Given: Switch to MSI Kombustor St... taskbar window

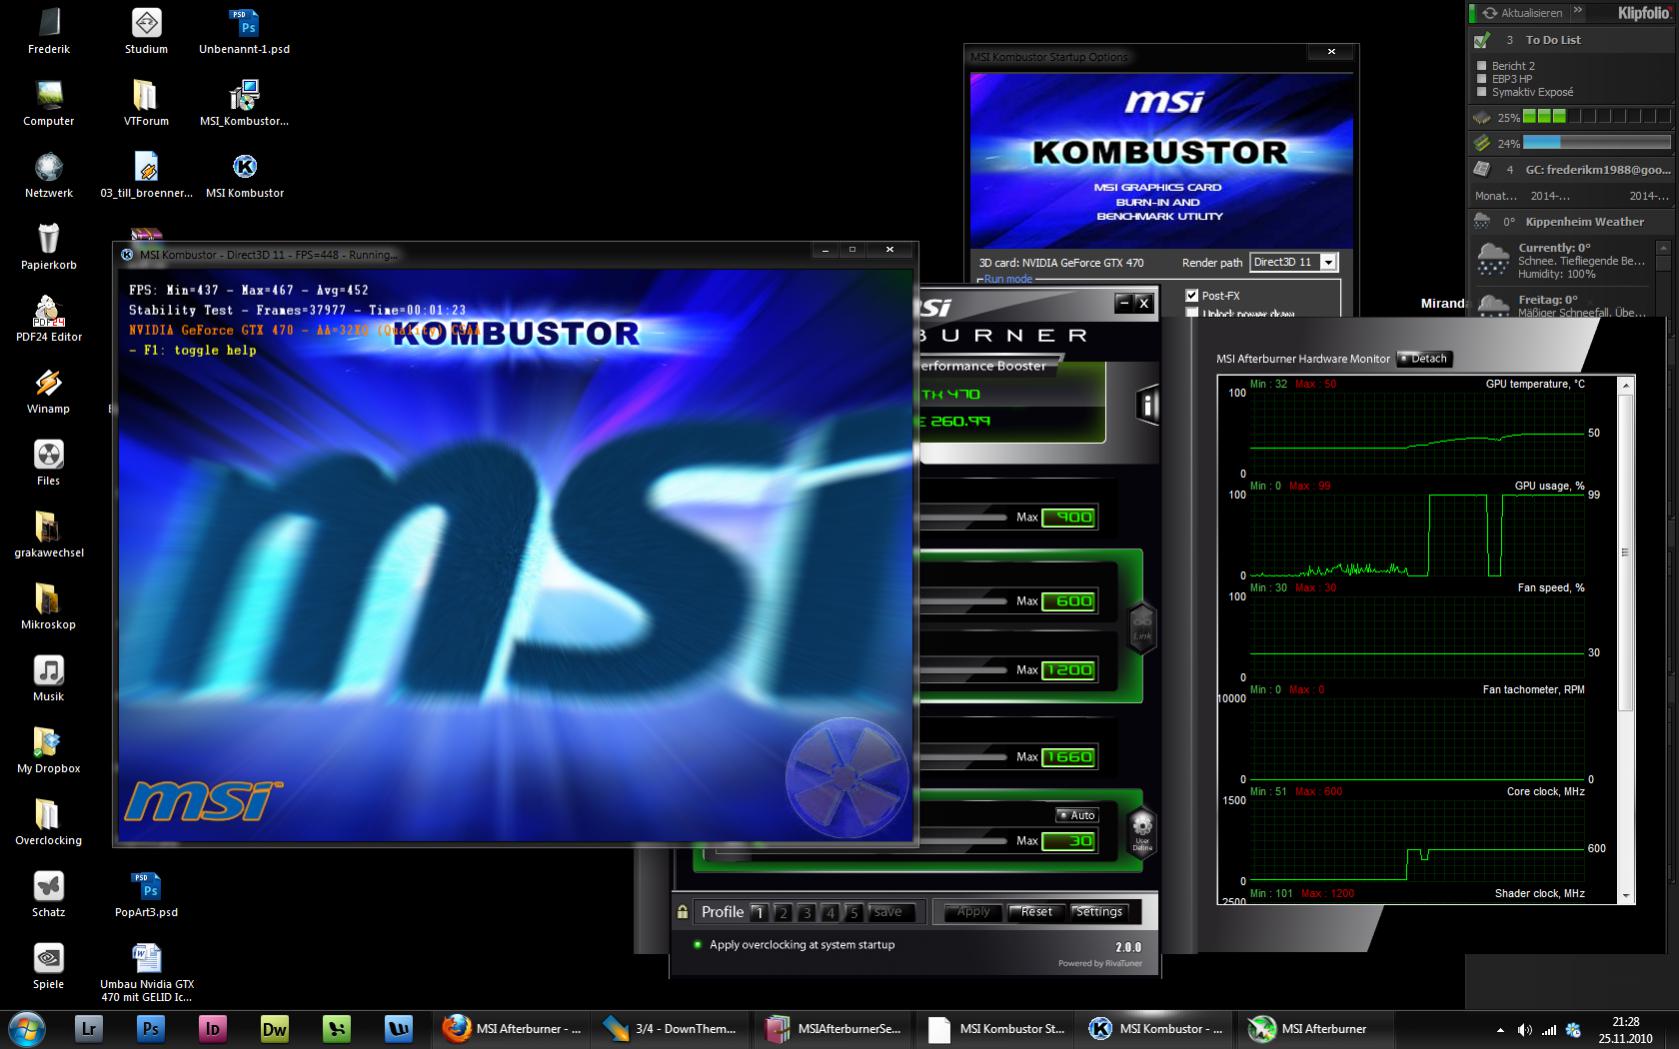Looking at the screenshot, I should (995, 1028).
